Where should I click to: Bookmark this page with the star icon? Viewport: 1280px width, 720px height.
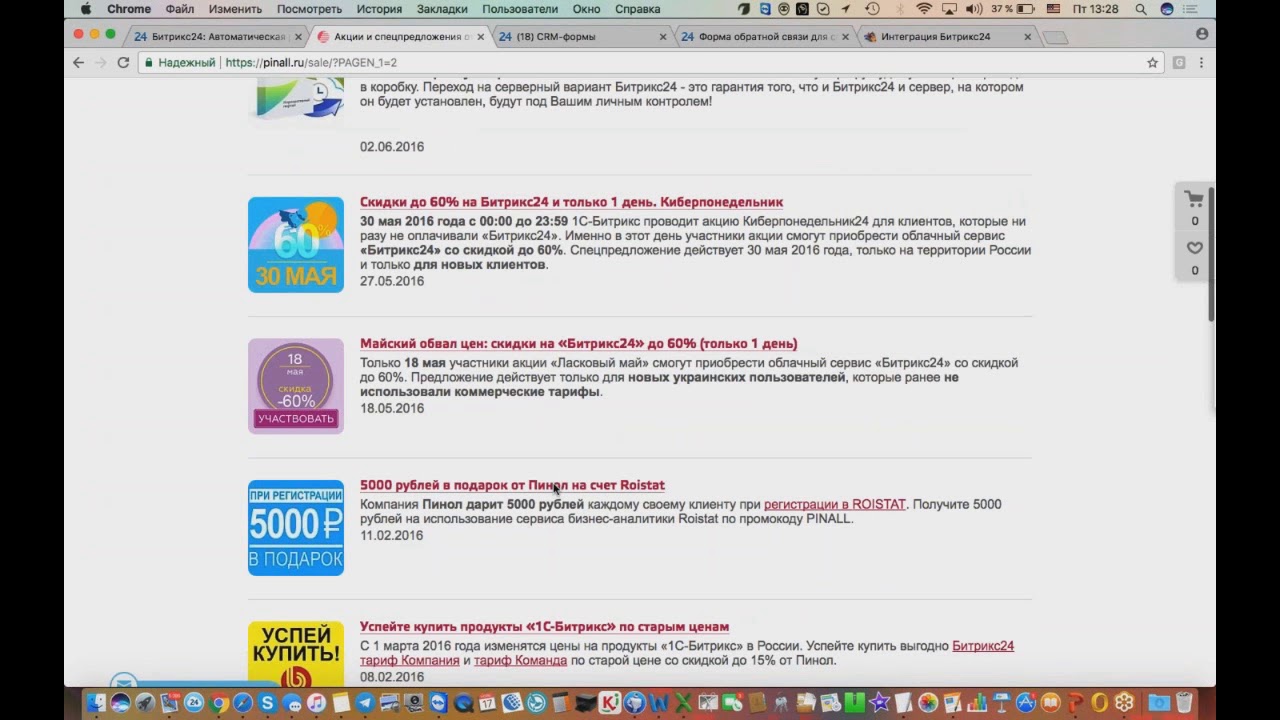click(1152, 62)
